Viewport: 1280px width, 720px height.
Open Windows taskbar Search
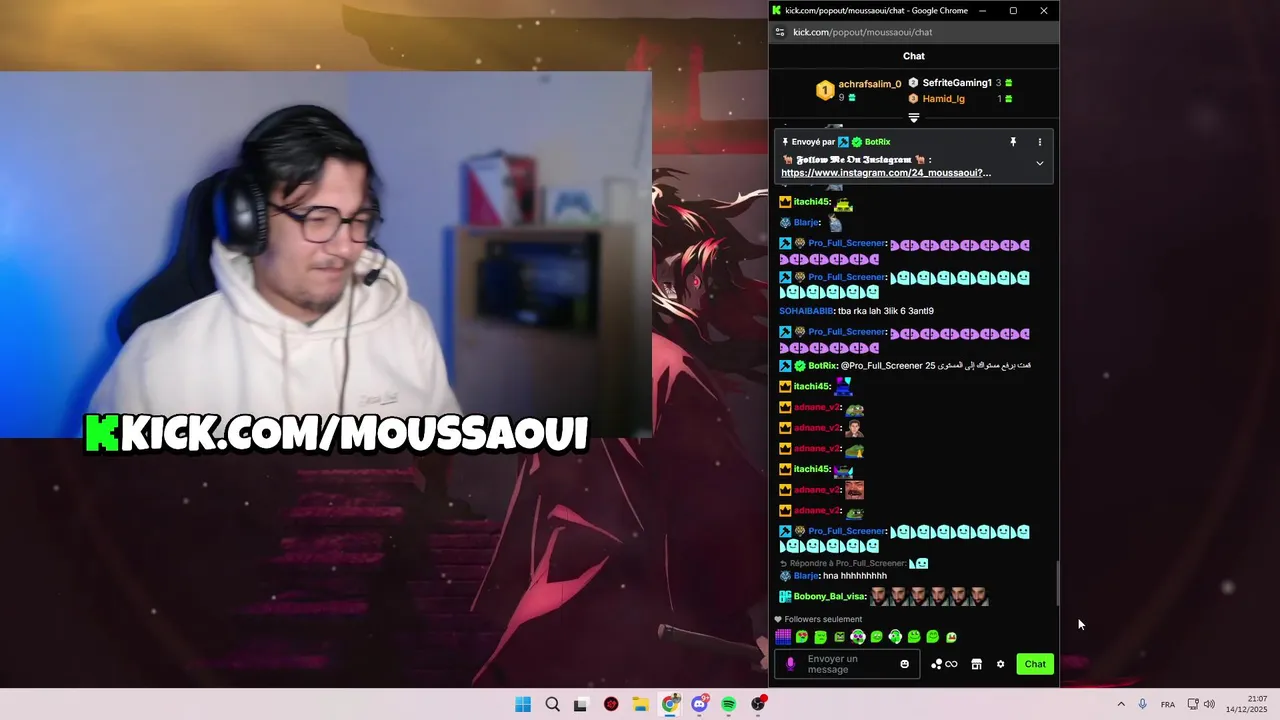point(552,704)
